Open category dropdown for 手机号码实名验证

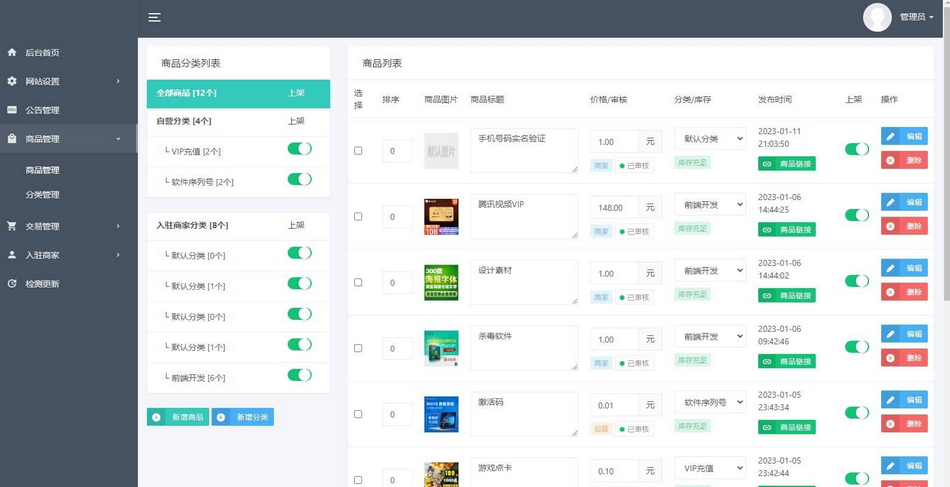coord(710,139)
